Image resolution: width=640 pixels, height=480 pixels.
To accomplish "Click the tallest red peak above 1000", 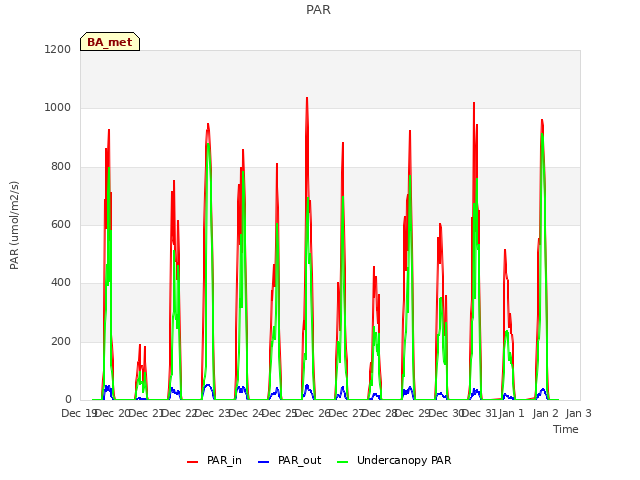I will point(307,99).
